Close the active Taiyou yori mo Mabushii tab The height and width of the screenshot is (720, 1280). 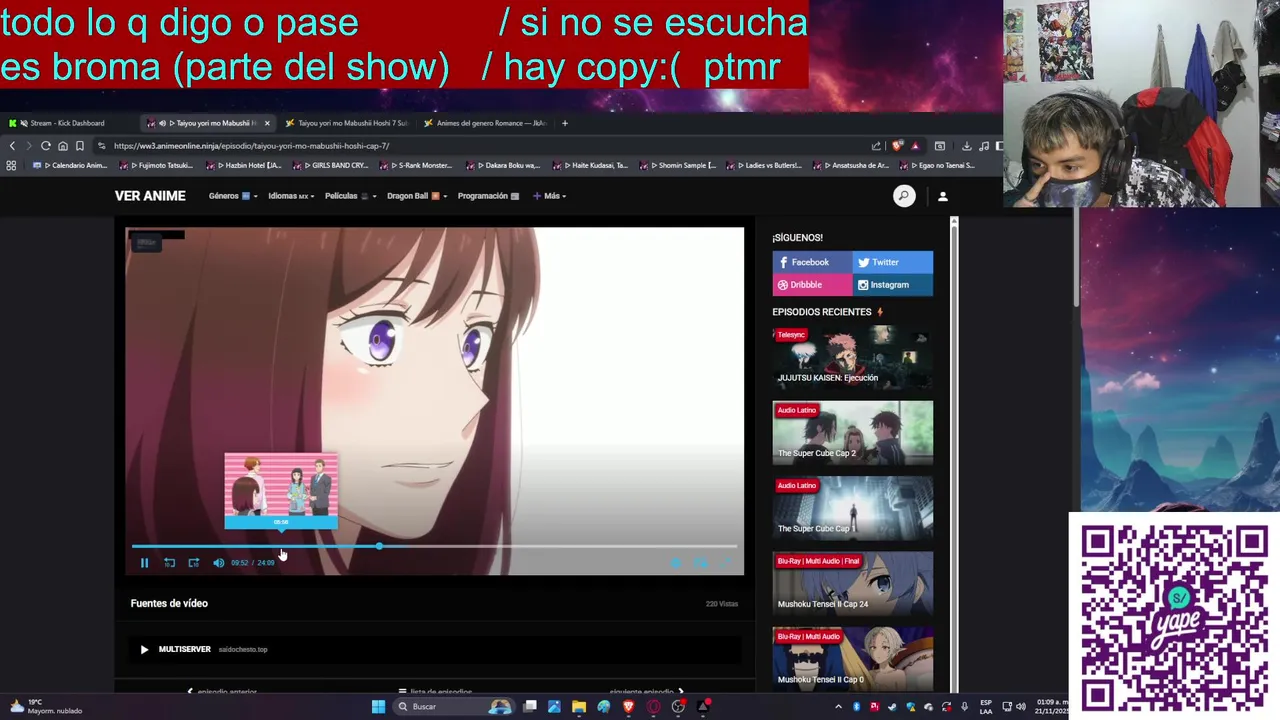[x=267, y=123]
